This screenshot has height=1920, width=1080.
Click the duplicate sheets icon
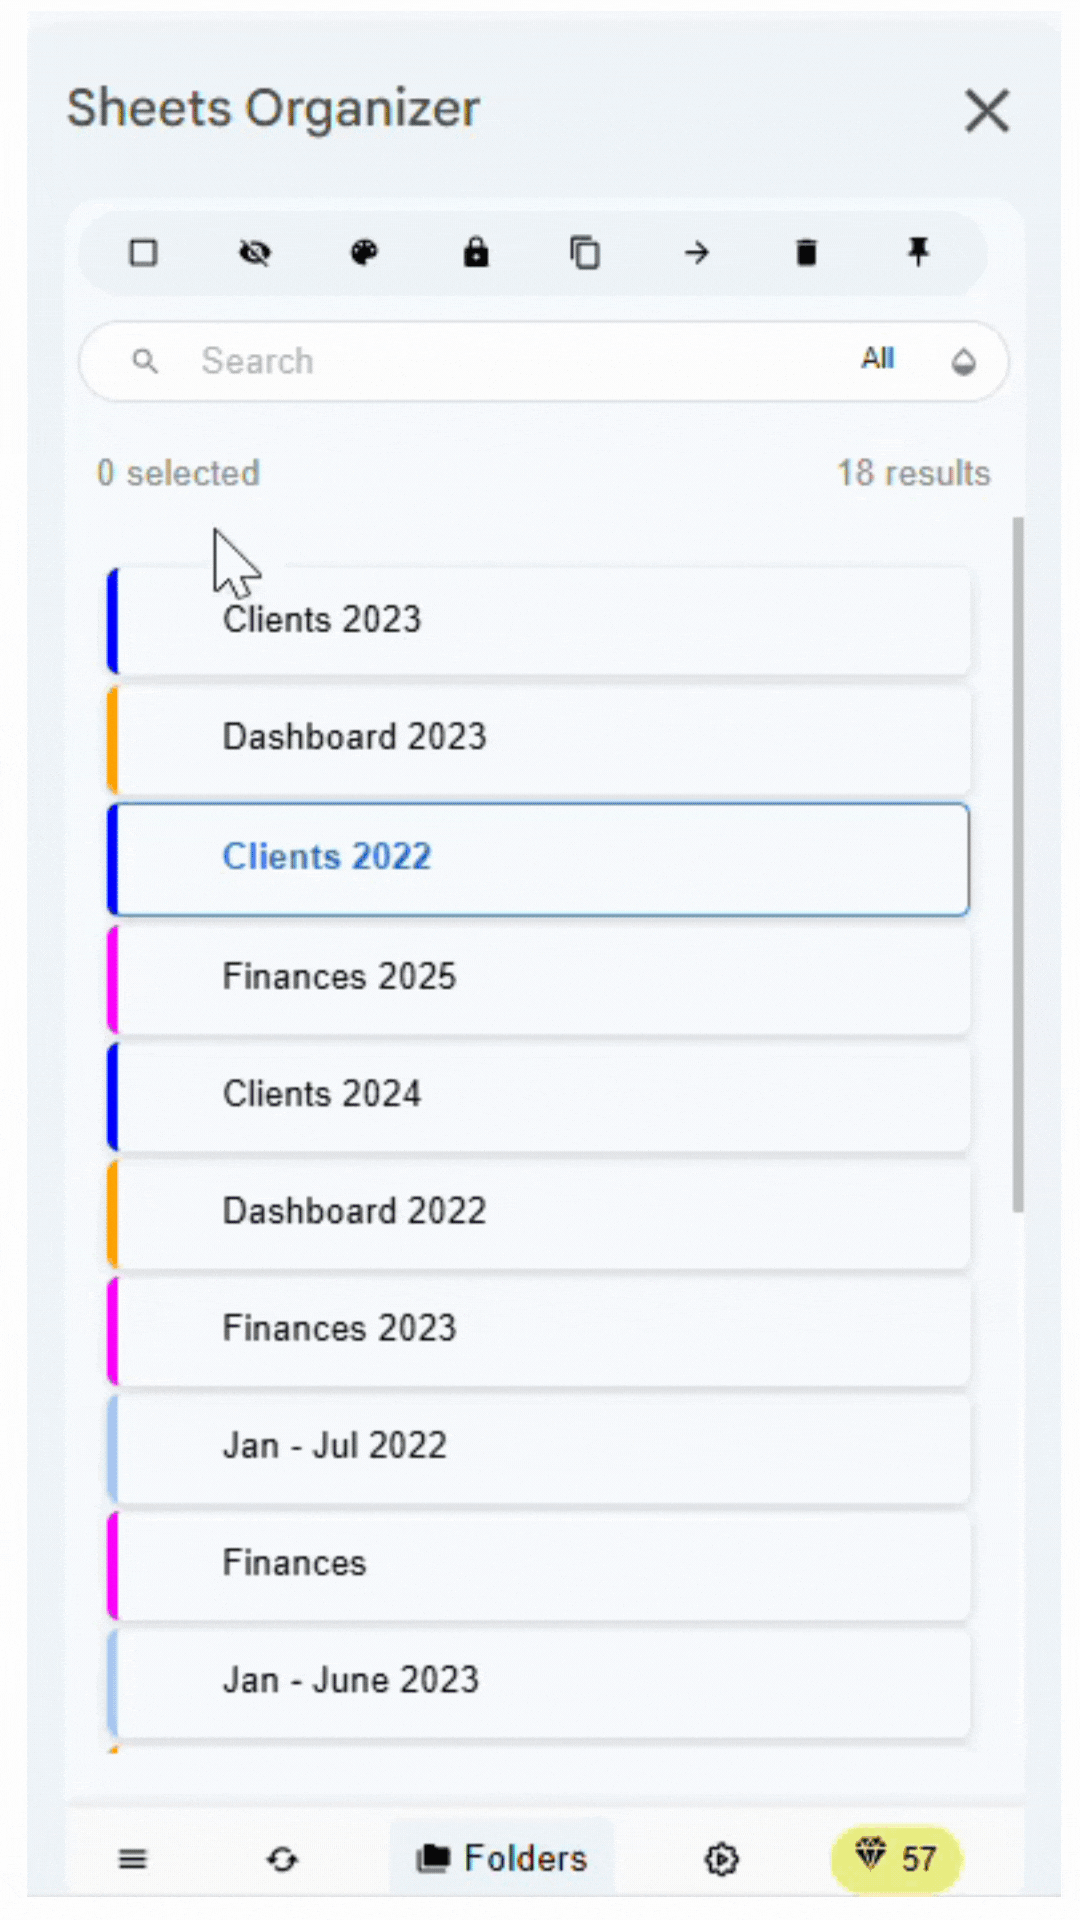click(585, 253)
